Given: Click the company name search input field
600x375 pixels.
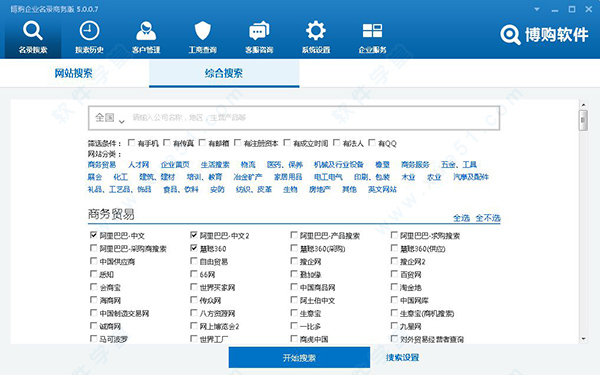Looking at the screenshot, I should 314,117.
